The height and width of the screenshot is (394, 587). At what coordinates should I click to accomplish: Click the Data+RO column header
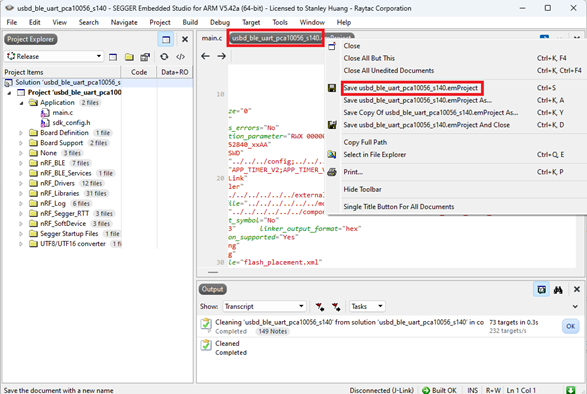click(x=174, y=72)
